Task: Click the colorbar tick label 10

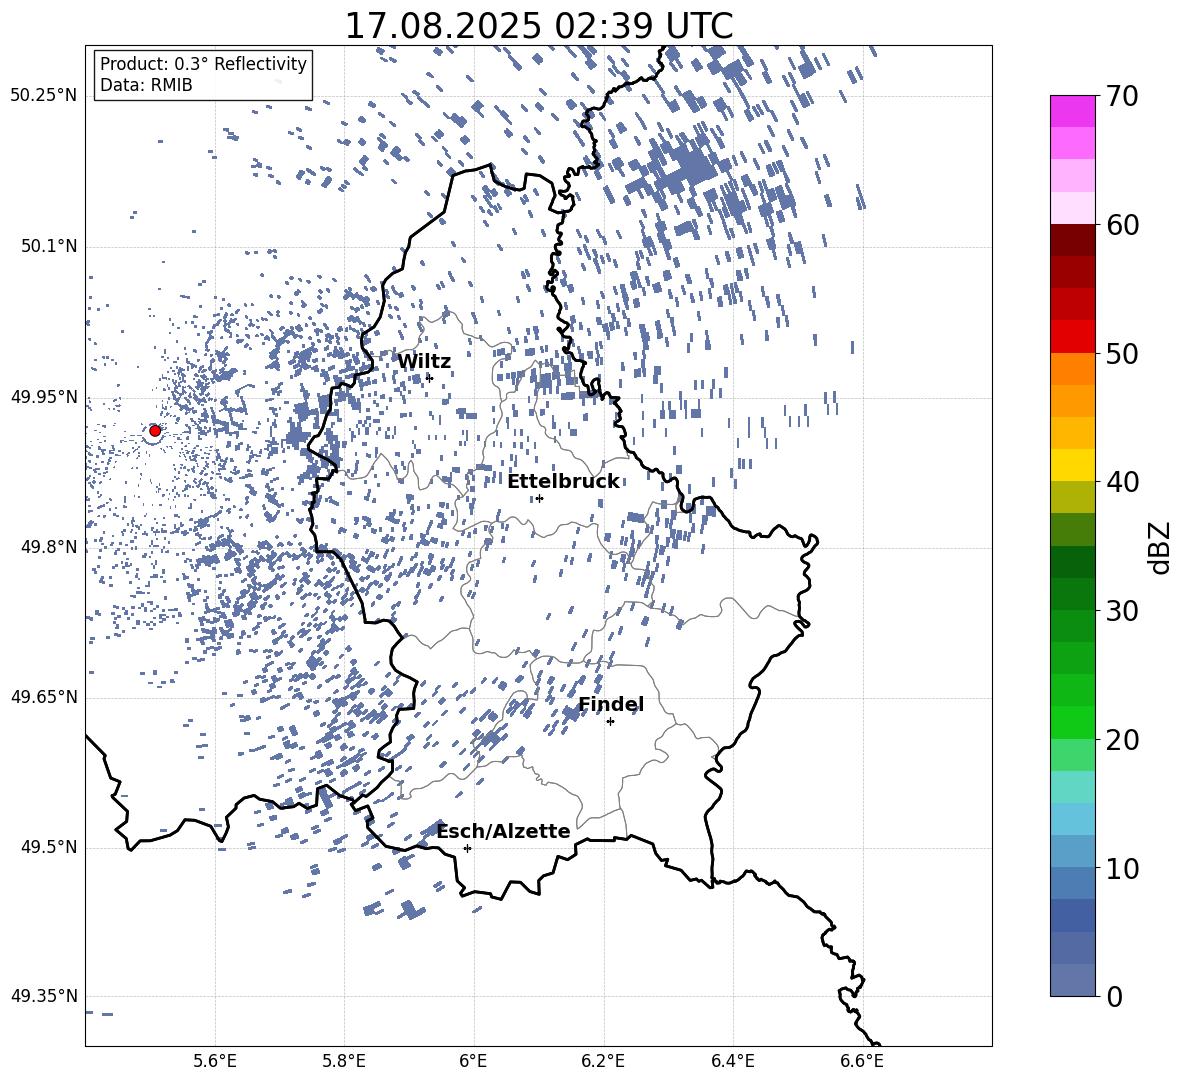Action: pos(1122,868)
